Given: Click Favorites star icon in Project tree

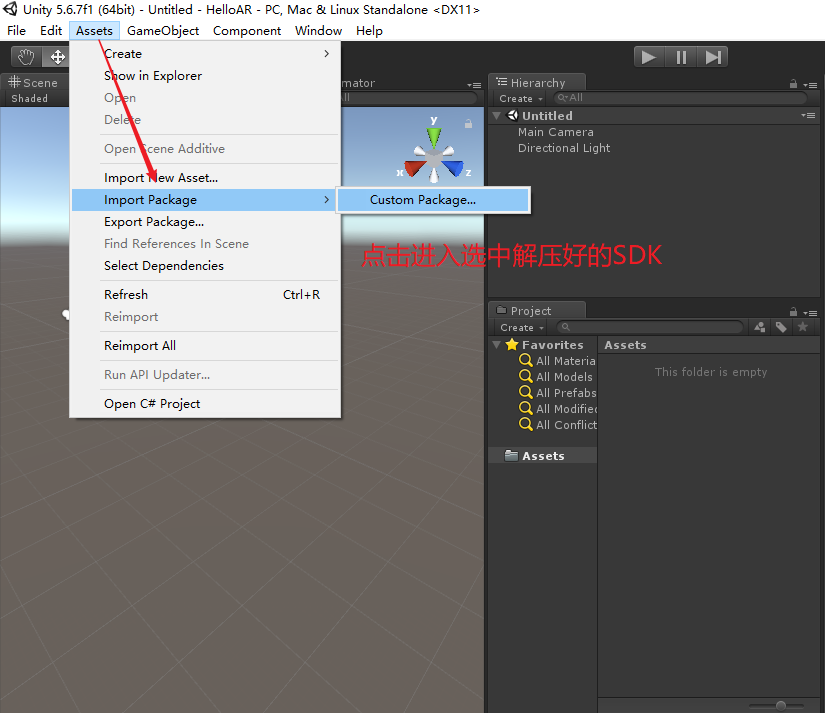Looking at the screenshot, I should point(512,345).
